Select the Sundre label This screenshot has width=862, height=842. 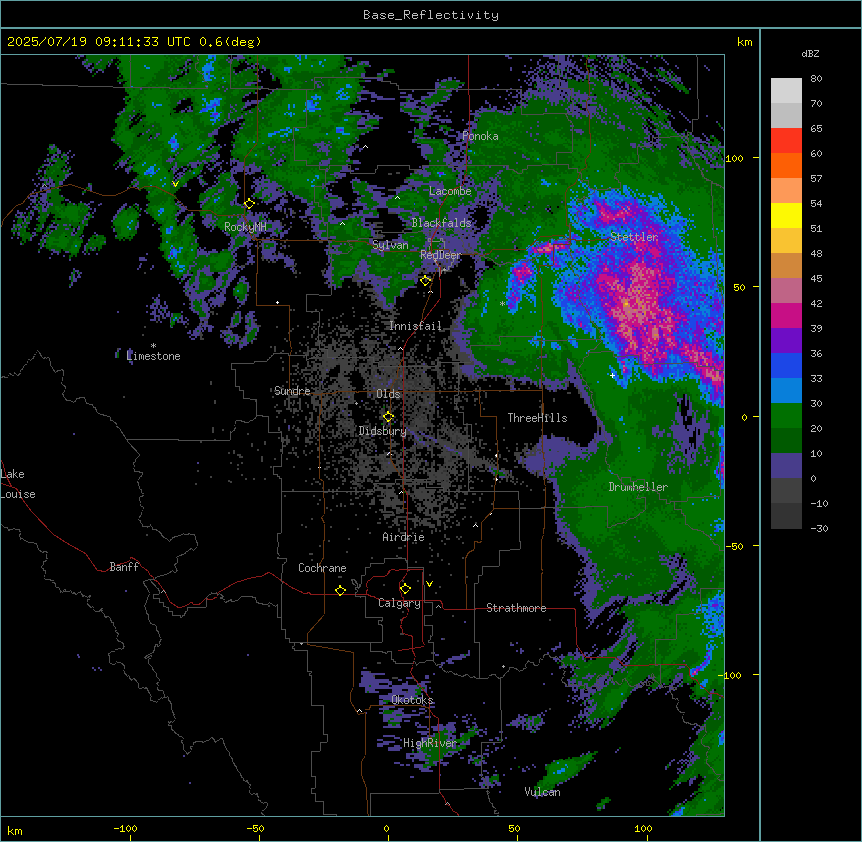(x=292, y=391)
